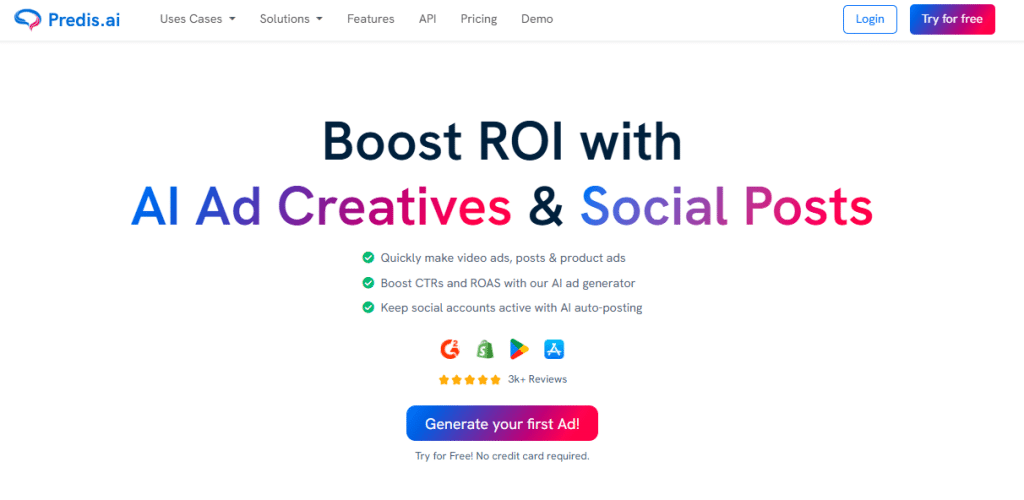Expand the Solutions dropdown arrow

[319, 19]
